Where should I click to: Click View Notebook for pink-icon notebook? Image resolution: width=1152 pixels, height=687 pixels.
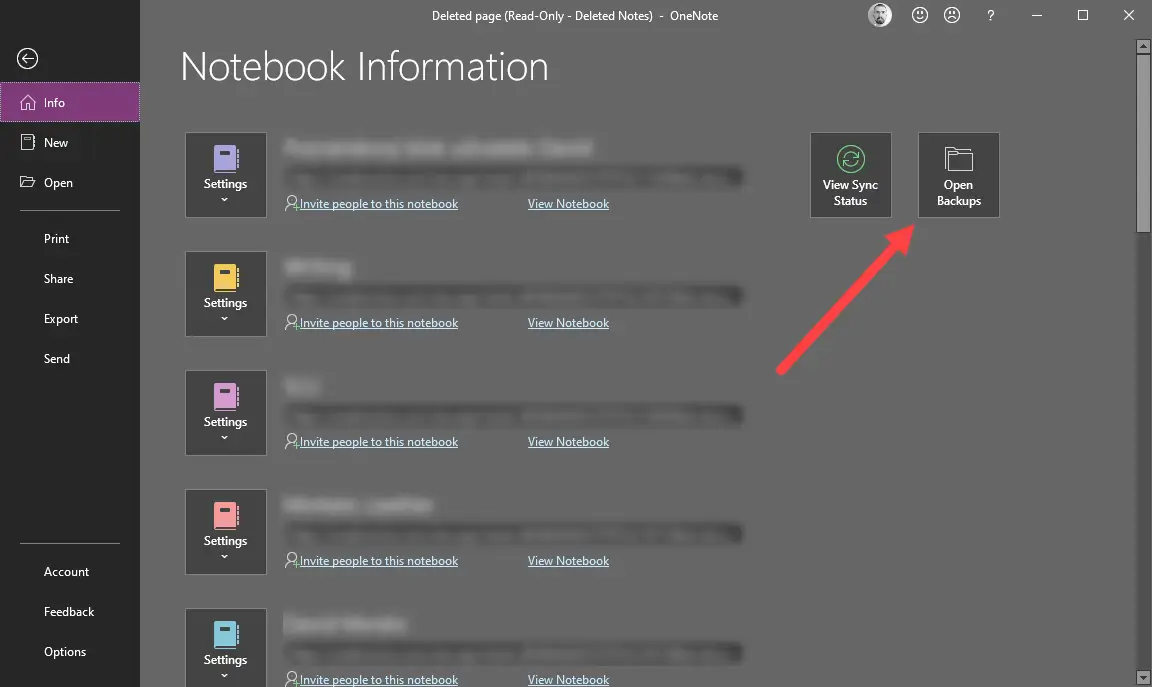coord(568,442)
